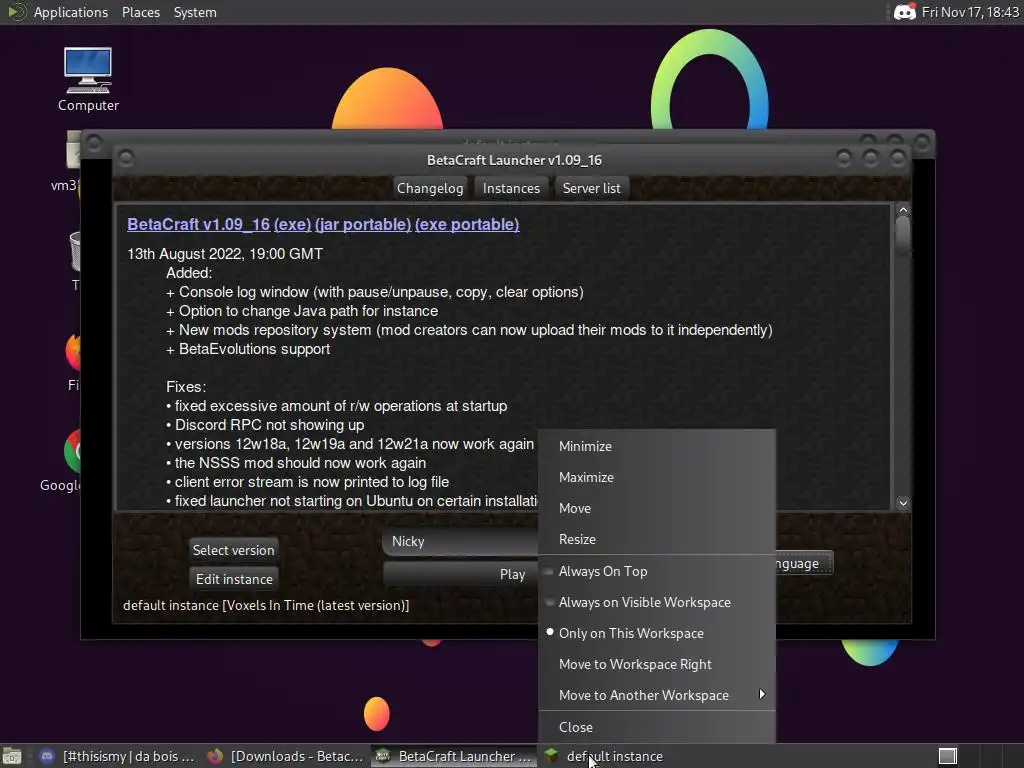Image resolution: width=1024 pixels, height=768 pixels.
Task: Switch to the #thisismy Discord taskbar window
Action: point(118,756)
